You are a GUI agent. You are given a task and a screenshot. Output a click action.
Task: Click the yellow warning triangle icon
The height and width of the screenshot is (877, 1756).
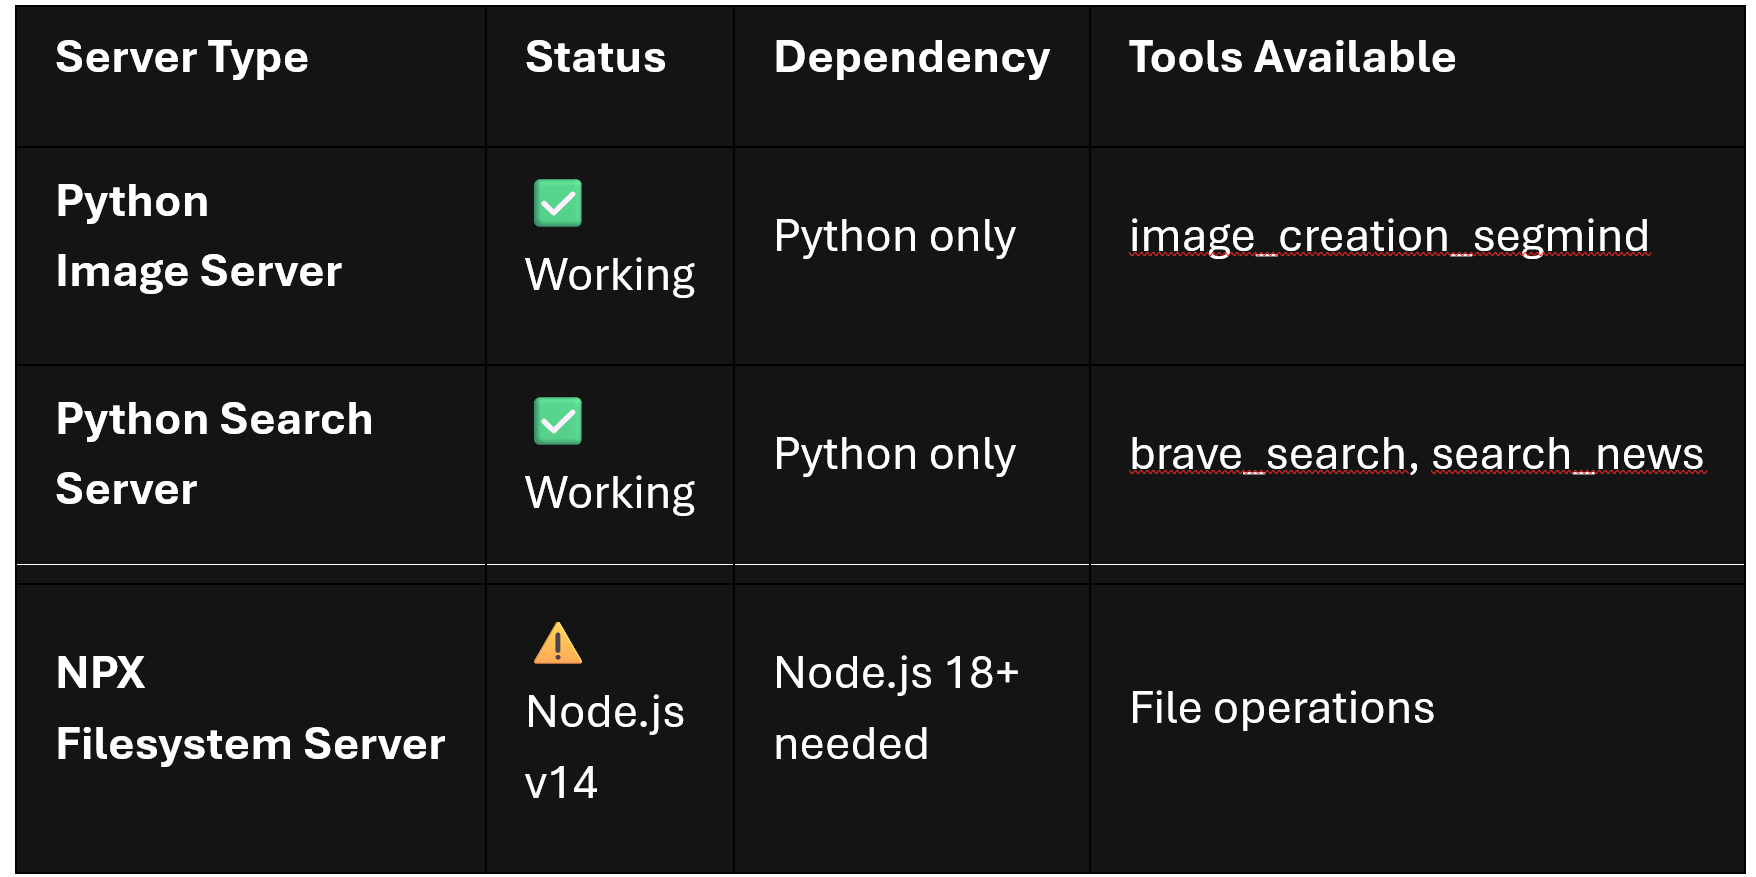558,643
